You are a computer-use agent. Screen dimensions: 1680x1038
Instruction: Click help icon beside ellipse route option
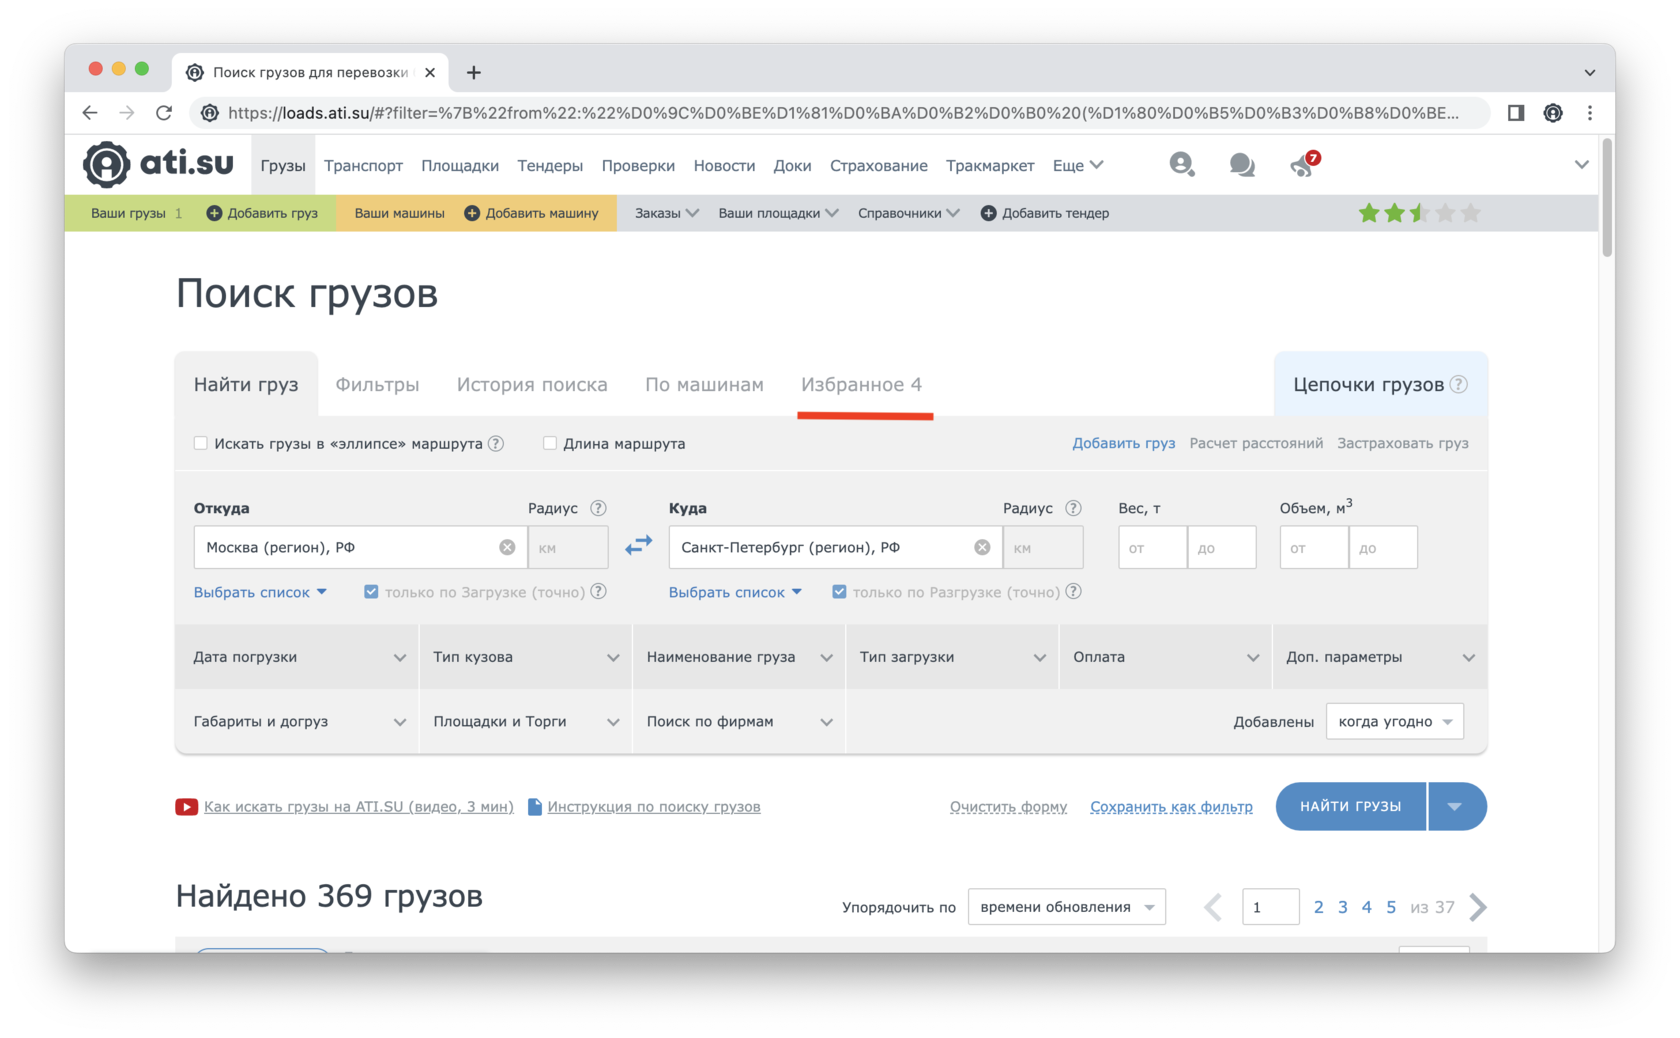pos(496,443)
